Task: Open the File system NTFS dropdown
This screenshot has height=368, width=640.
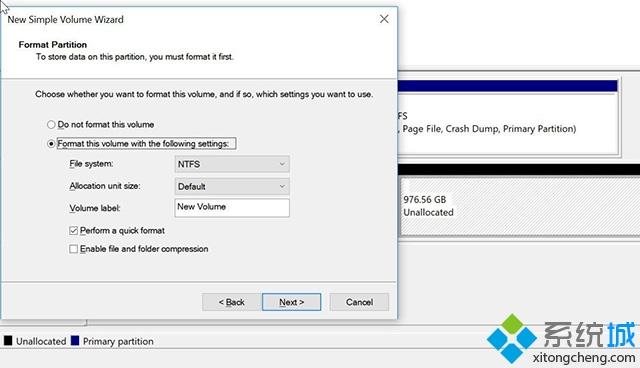Action: 232,164
